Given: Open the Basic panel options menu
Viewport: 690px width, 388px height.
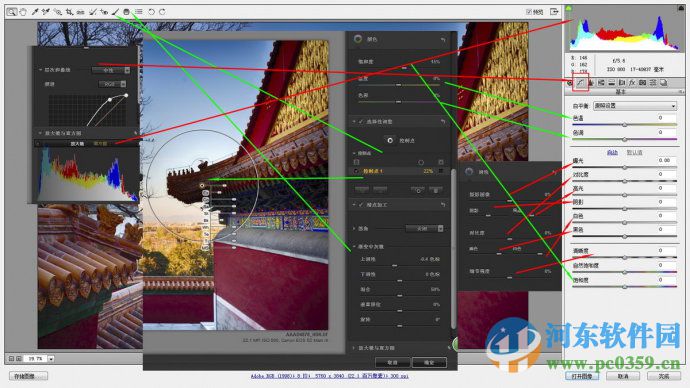Looking at the screenshot, I should point(681,92).
